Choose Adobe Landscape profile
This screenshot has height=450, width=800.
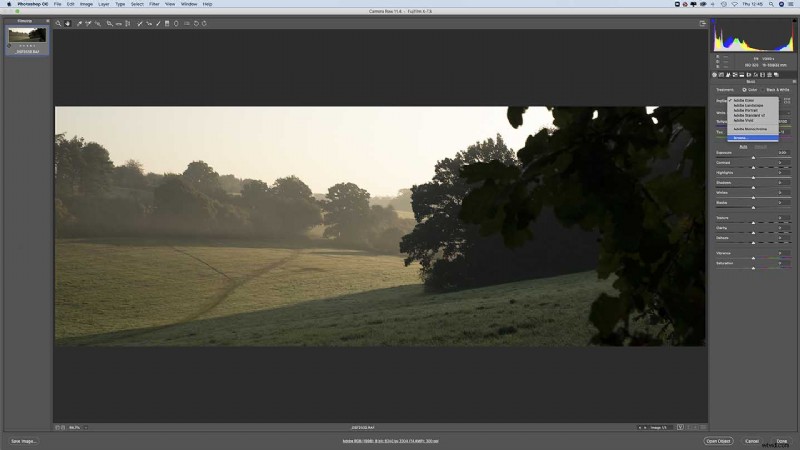click(x=753, y=106)
